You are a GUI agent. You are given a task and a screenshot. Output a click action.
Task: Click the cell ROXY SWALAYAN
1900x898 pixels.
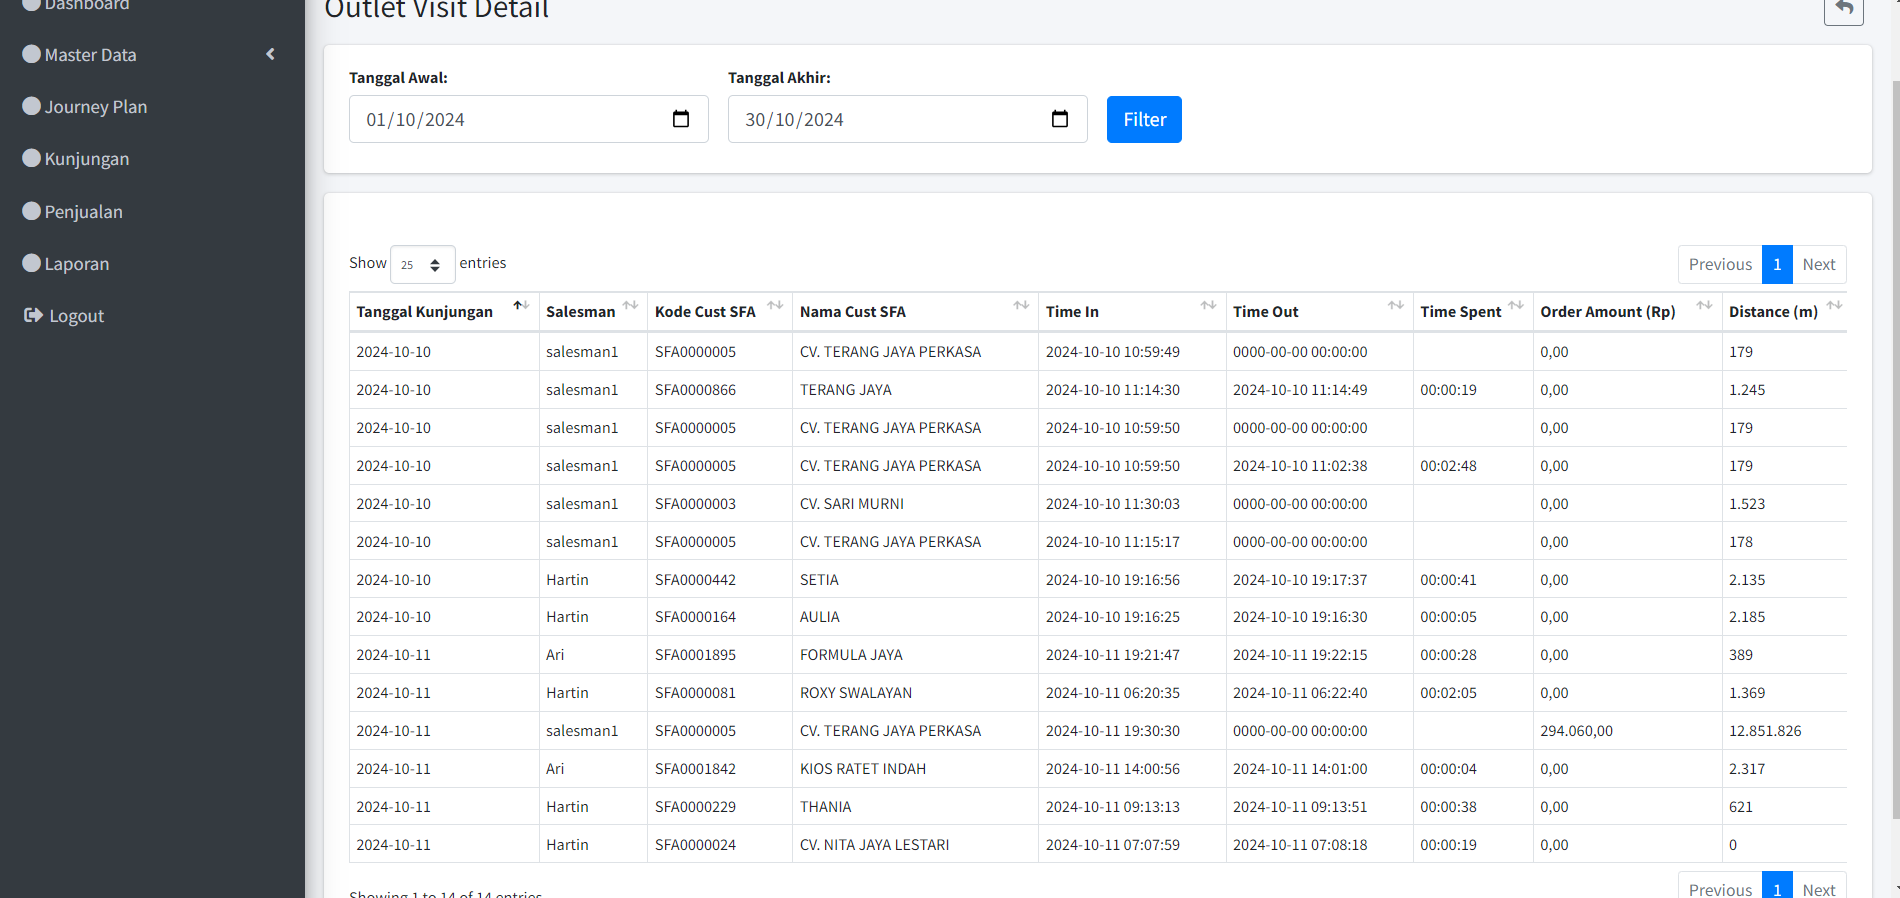[856, 693]
